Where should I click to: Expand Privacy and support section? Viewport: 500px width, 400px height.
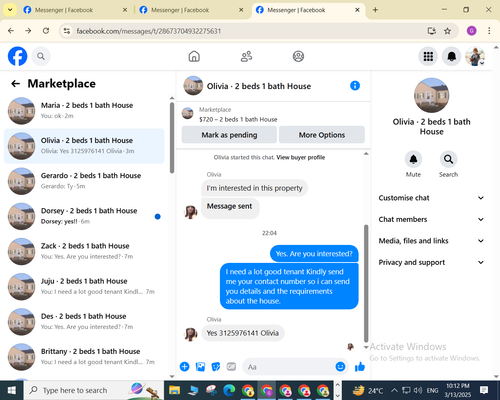431,262
